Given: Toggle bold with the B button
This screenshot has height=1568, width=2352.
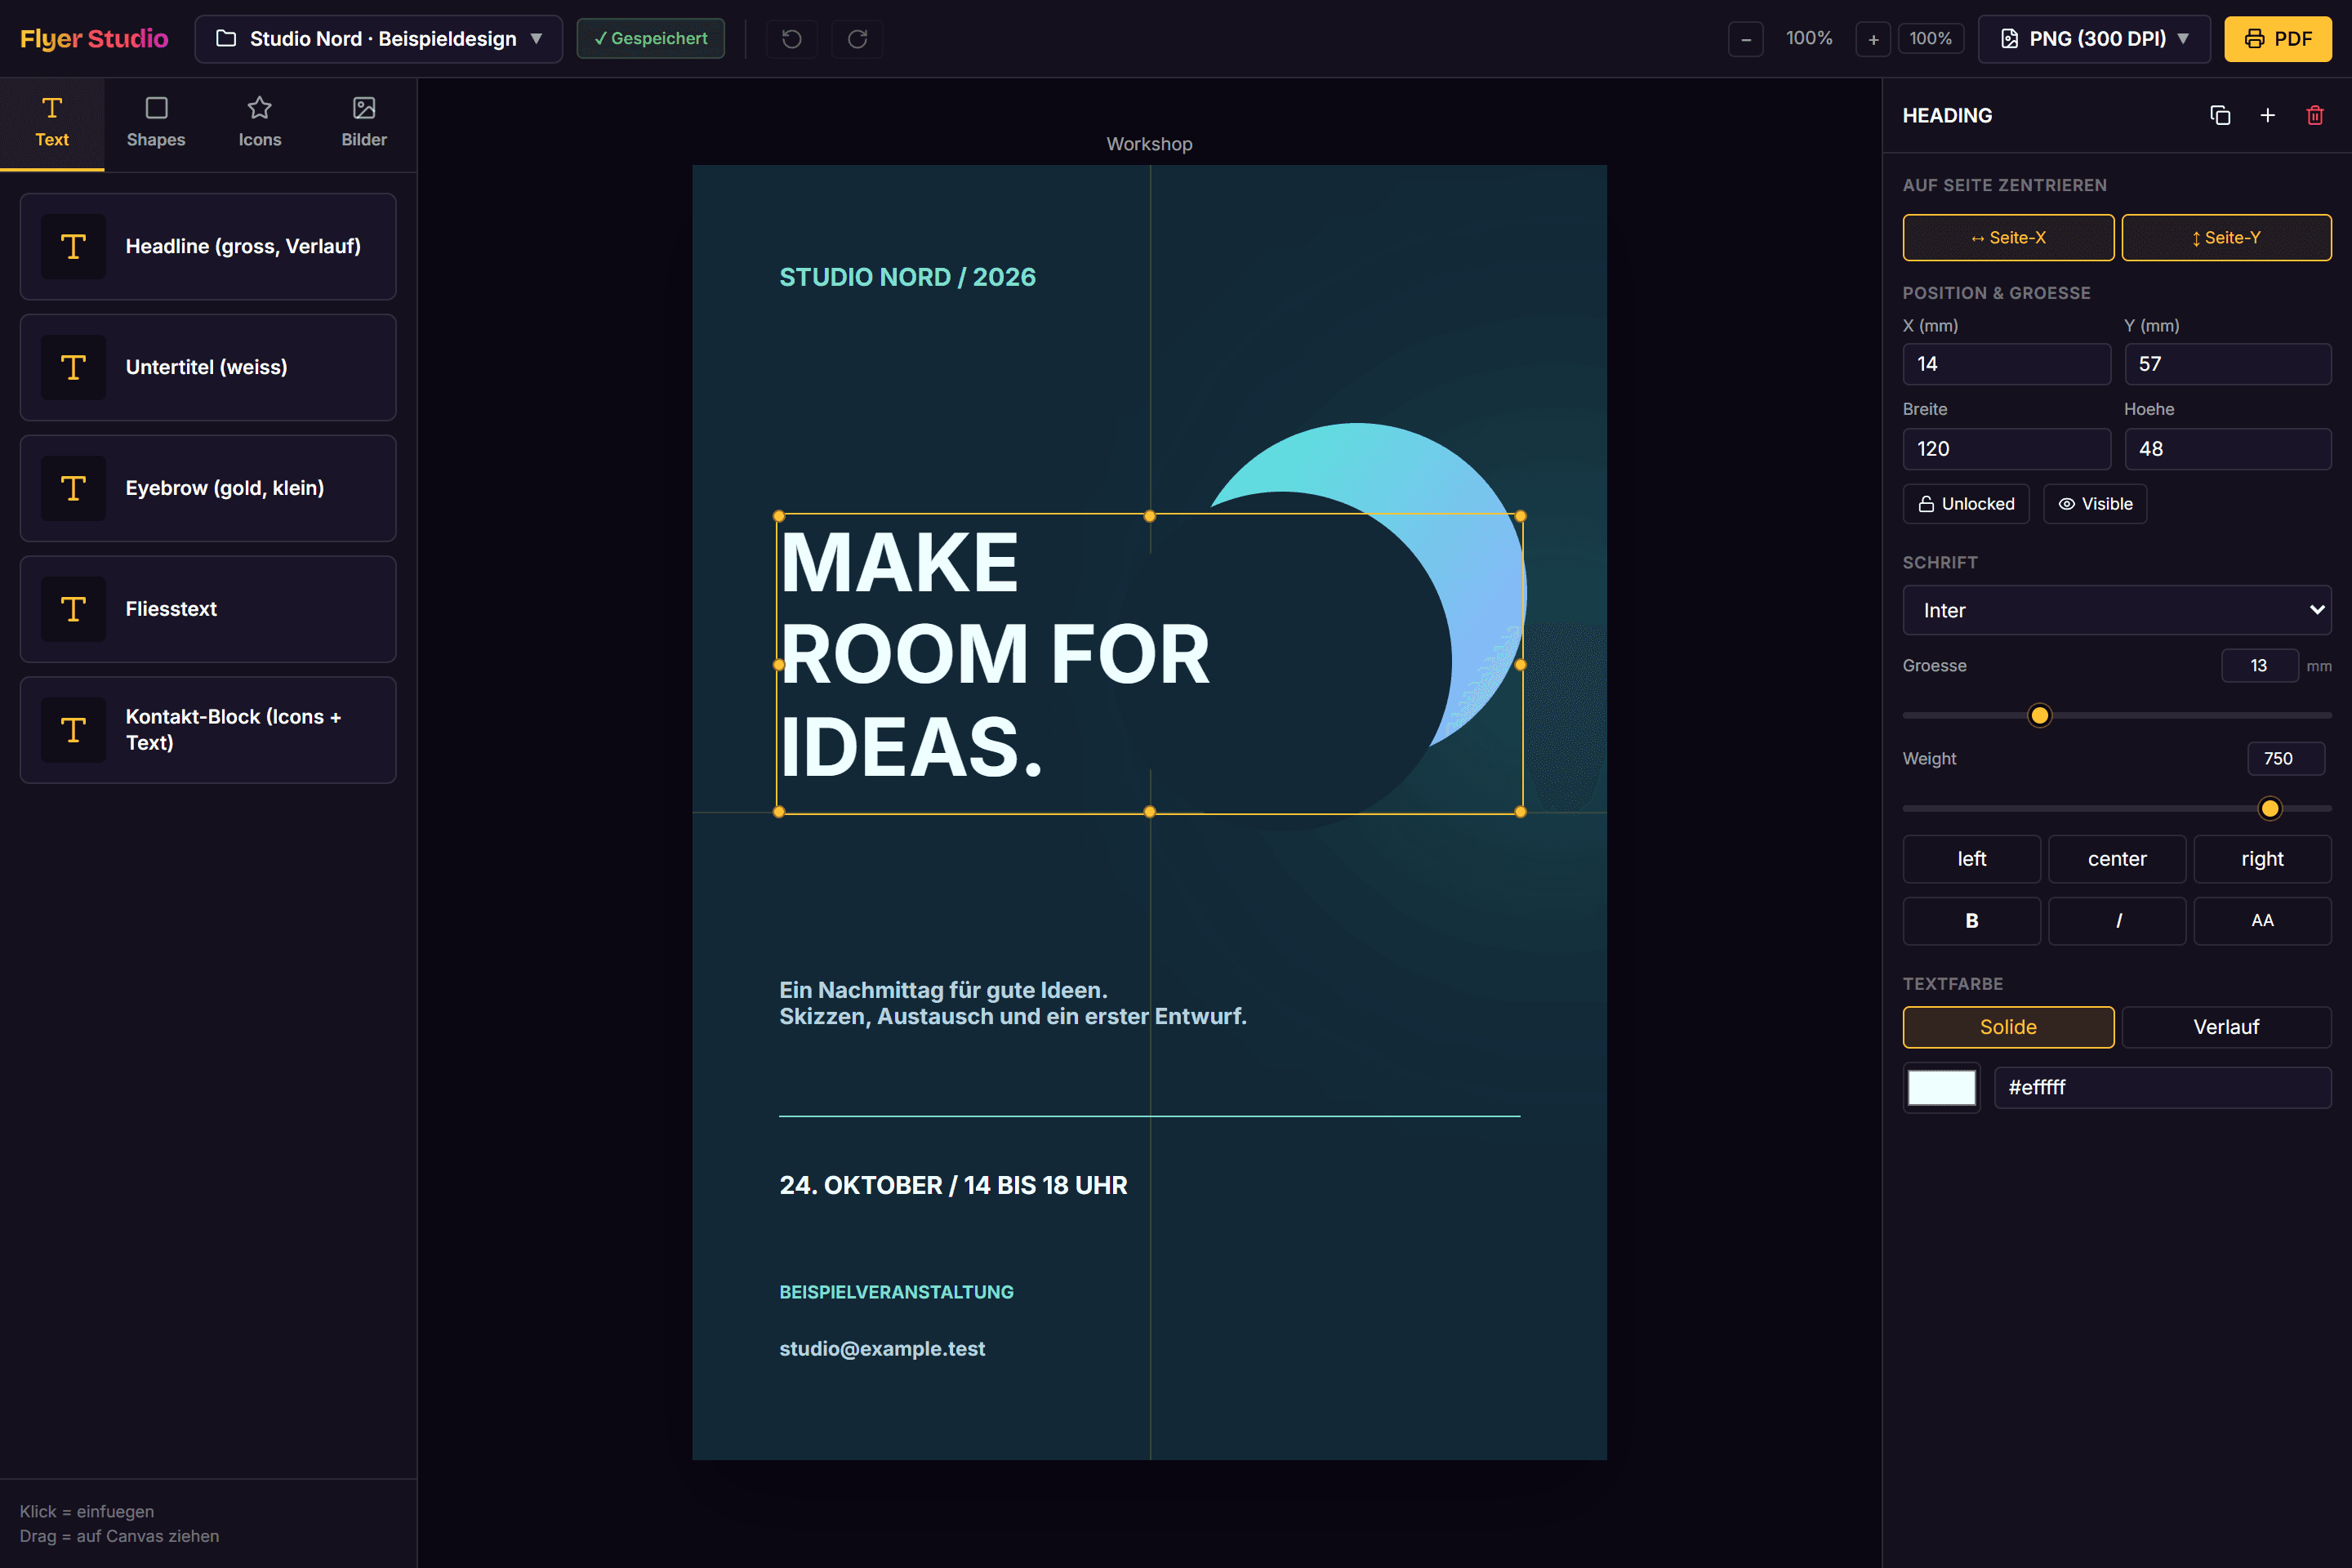Looking at the screenshot, I should 1972,921.
